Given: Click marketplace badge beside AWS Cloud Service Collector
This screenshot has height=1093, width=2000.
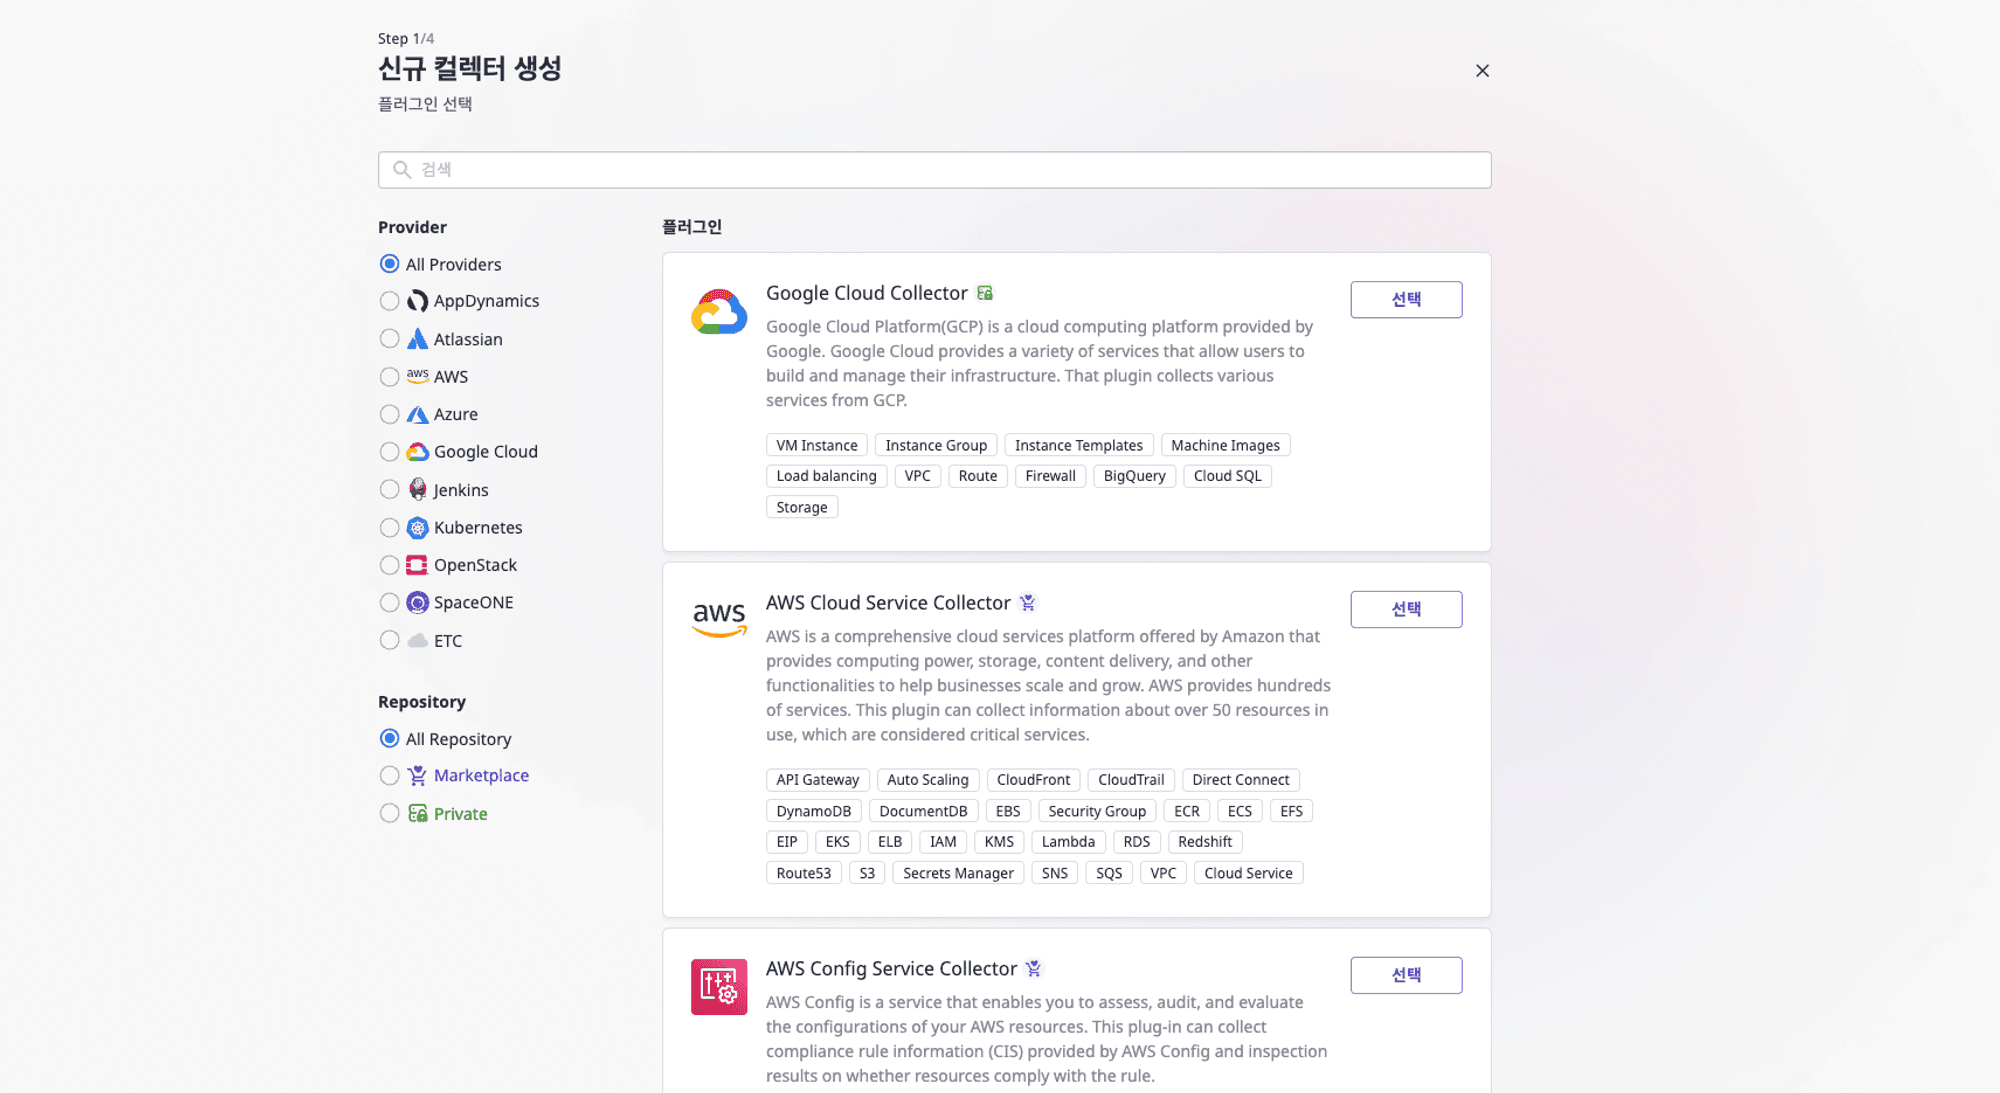Looking at the screenshot, I should (1027, 603).
